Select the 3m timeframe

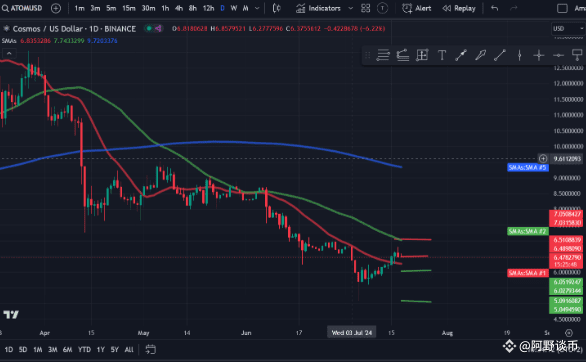click(x=95, y=8)
